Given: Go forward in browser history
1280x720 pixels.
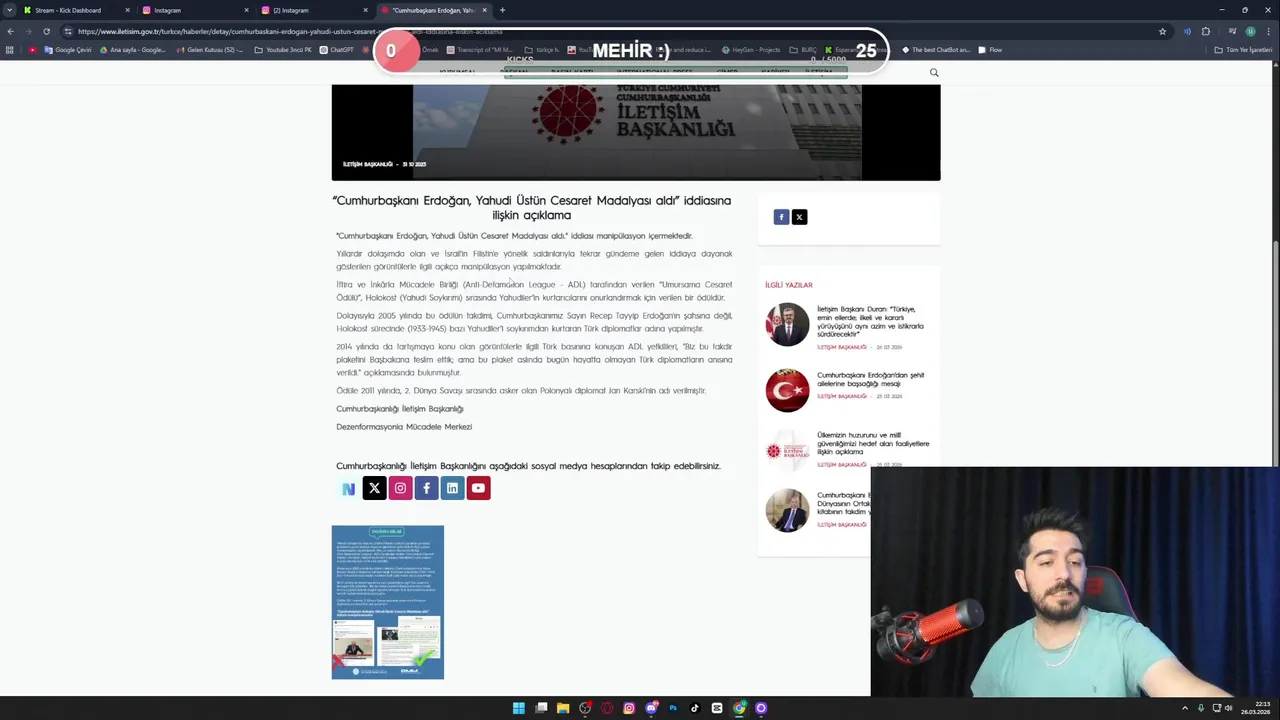Looking at the screenshot, I should pyautogui.click(x=28, y=31).
